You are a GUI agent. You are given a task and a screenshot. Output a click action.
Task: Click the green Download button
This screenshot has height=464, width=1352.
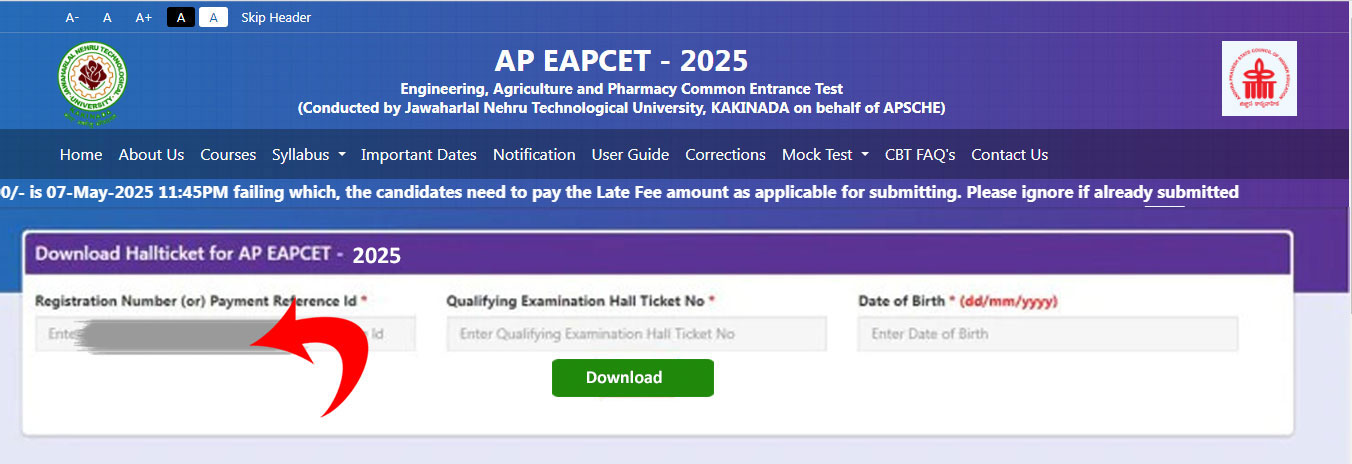(x=633, y=378)
